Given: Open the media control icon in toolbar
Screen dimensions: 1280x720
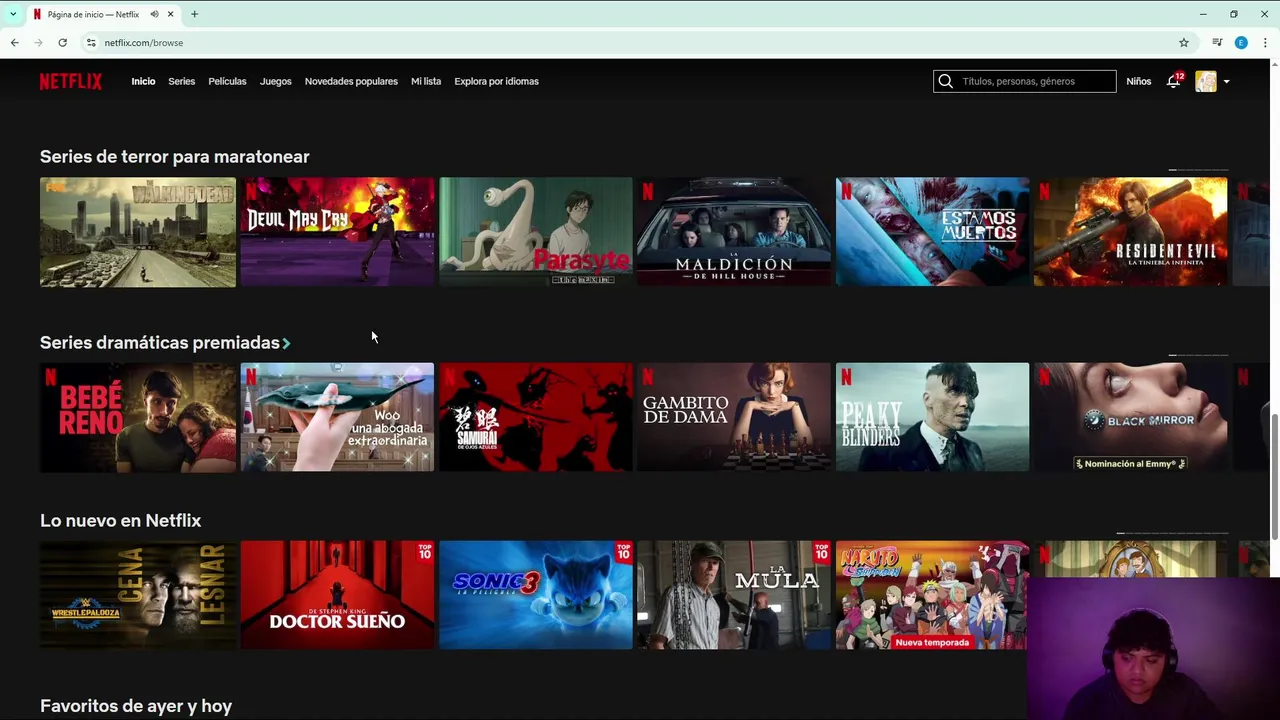Looking at the screenshot, I should 1217,43.
